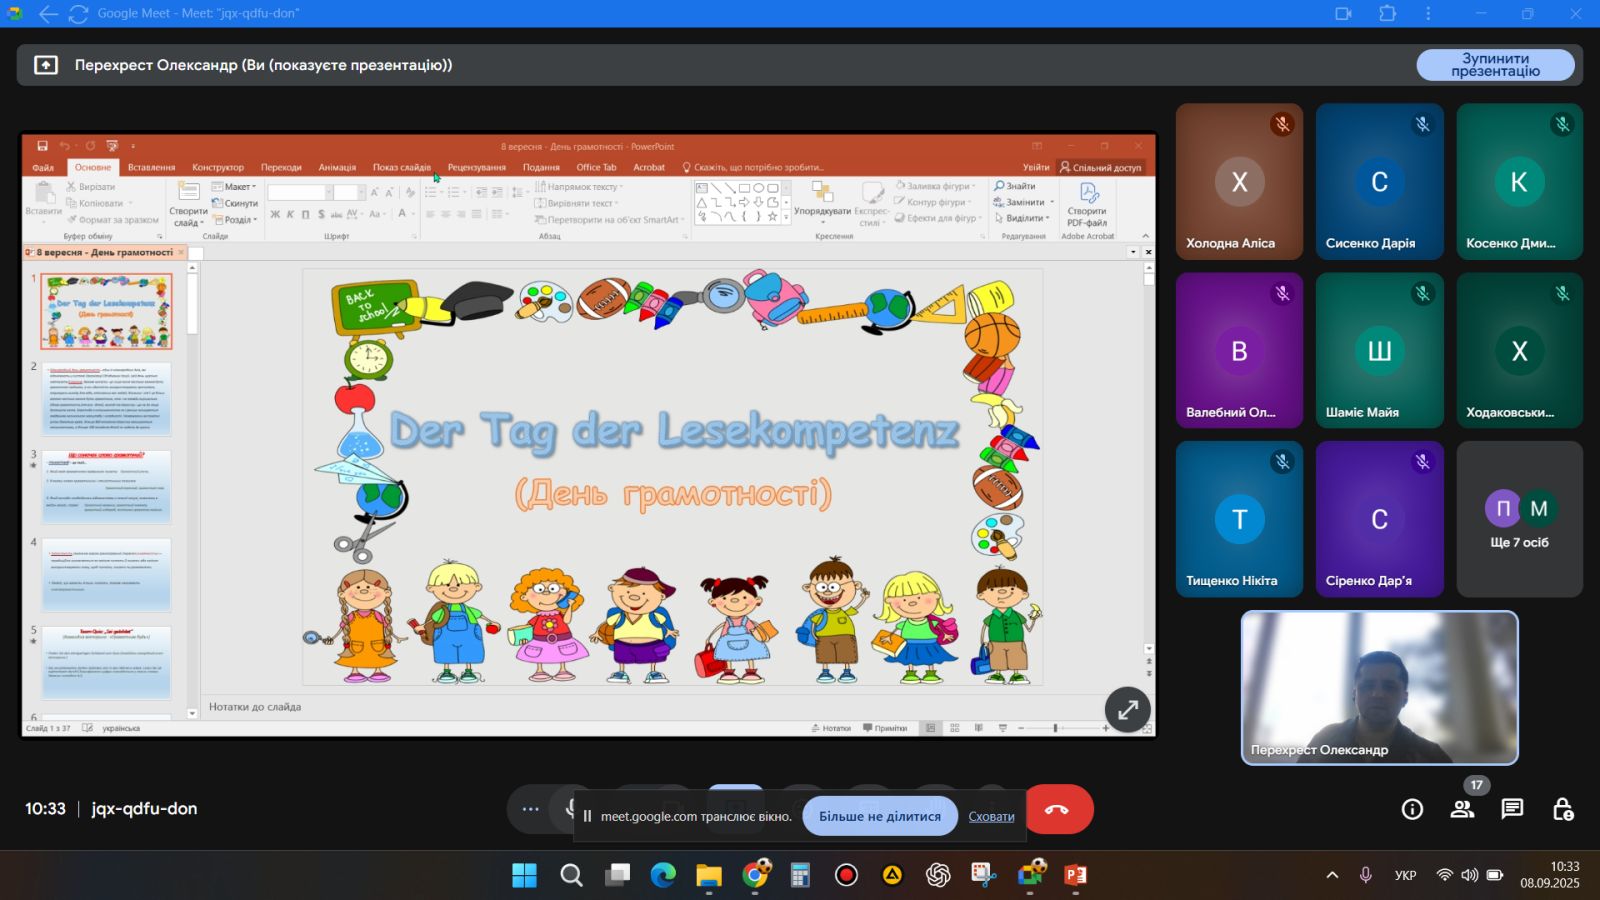This screenshot has height=900, width=1600.
Task: Hang up with the red leave call button
Action: [x=1058, y=809]
